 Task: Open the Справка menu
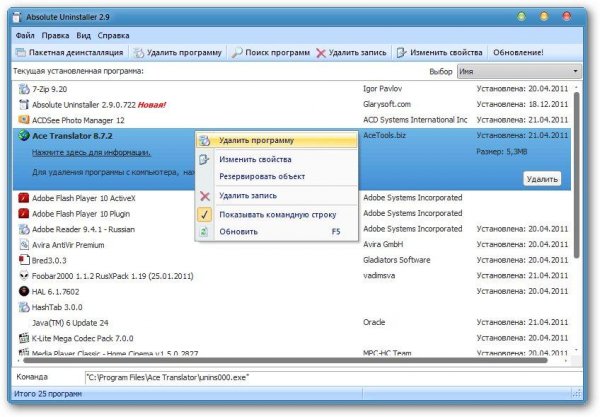pyautogui.click(x=113, y=36)
